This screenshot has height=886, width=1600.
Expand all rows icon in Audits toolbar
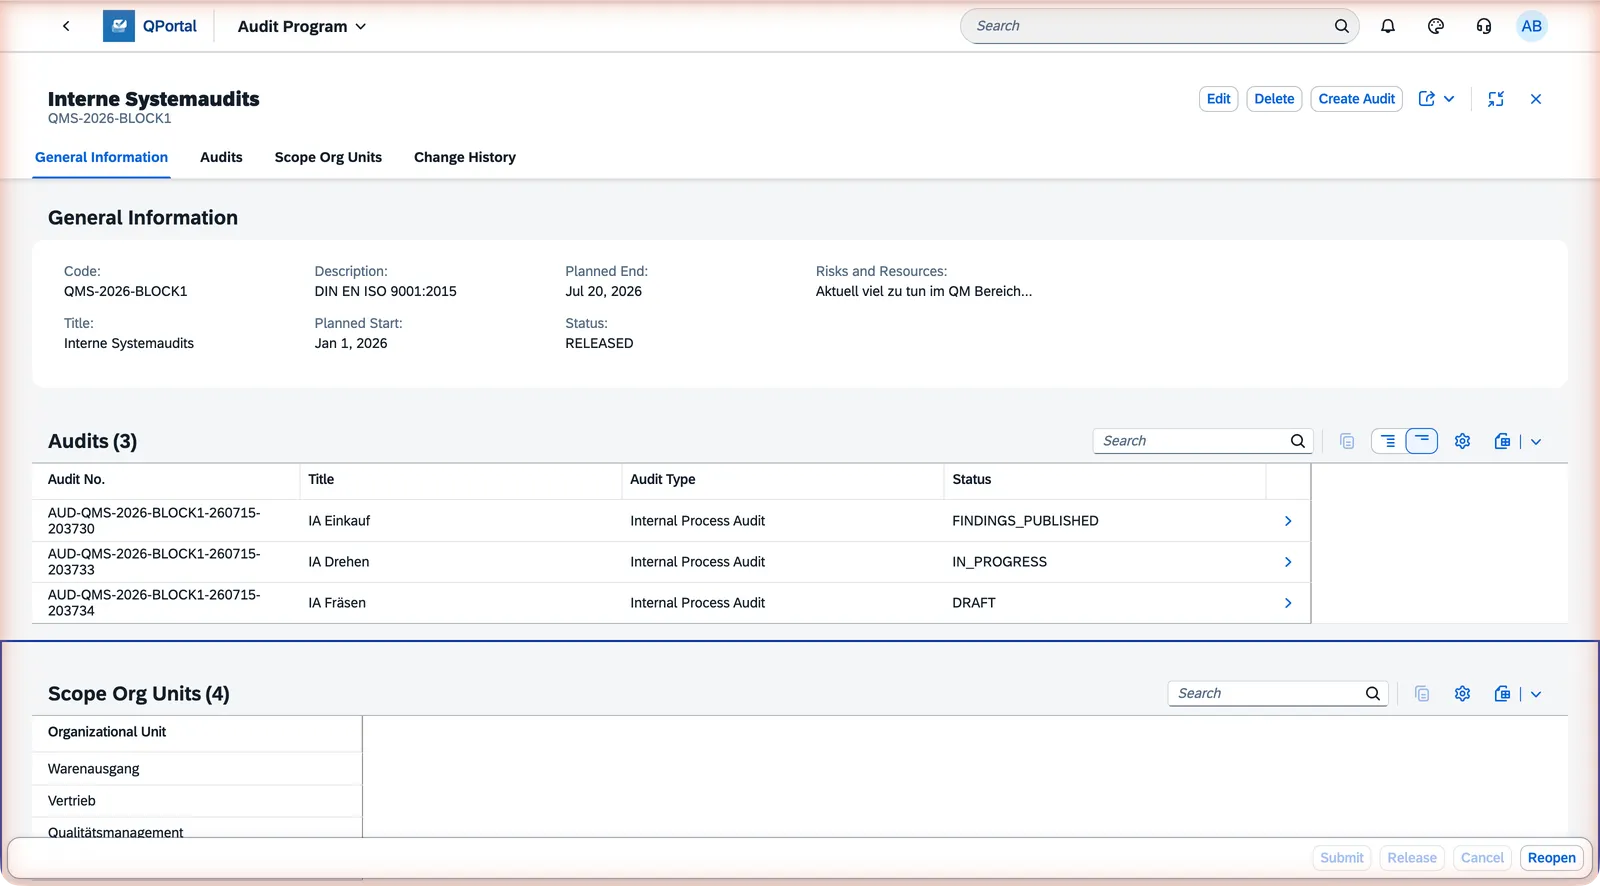click(x=1388, y=441)
